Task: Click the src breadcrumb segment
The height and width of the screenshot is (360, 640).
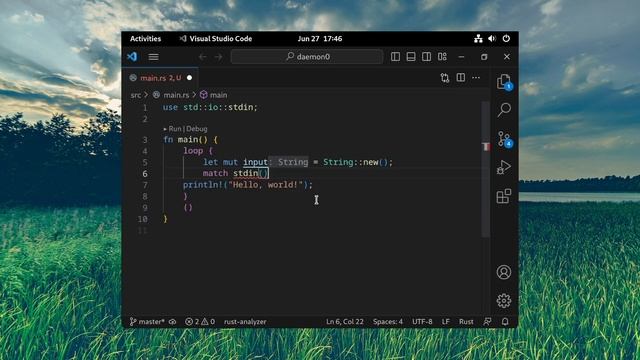Action: click(x=136, y=95)
